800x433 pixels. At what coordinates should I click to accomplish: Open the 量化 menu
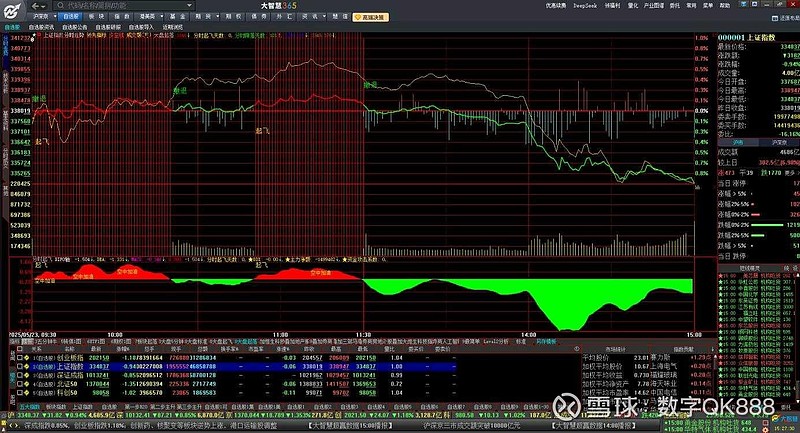pos(633,6)
